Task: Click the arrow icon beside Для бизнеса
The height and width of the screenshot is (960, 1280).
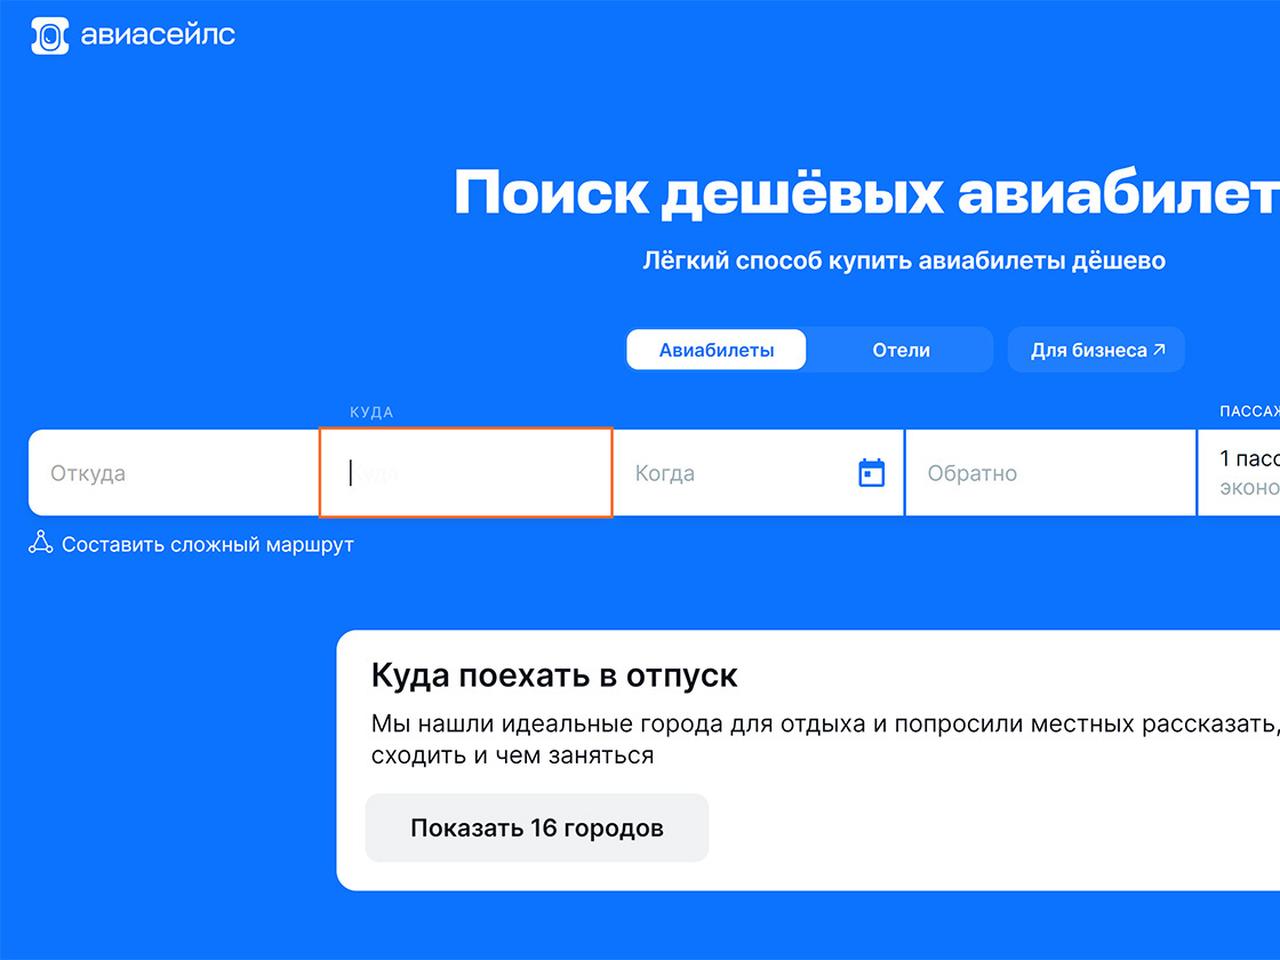Action: point(1160,350)
